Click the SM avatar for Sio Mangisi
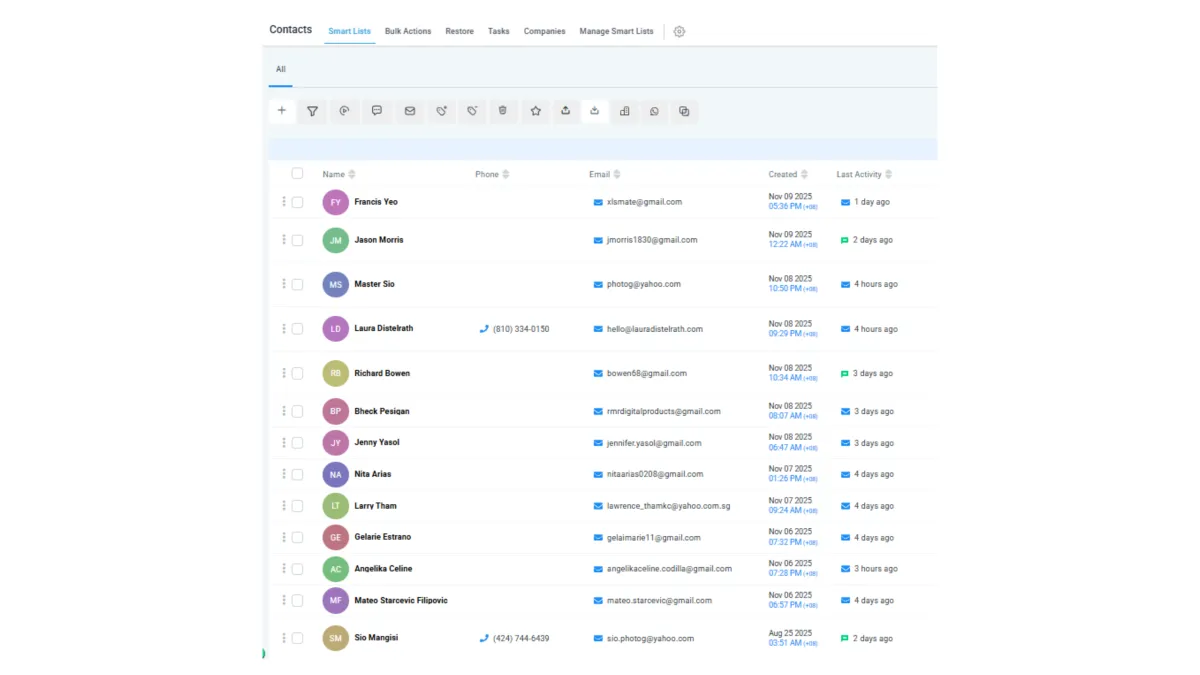The width and height of the screenshot is (1200, 675). tap(335, 638)
